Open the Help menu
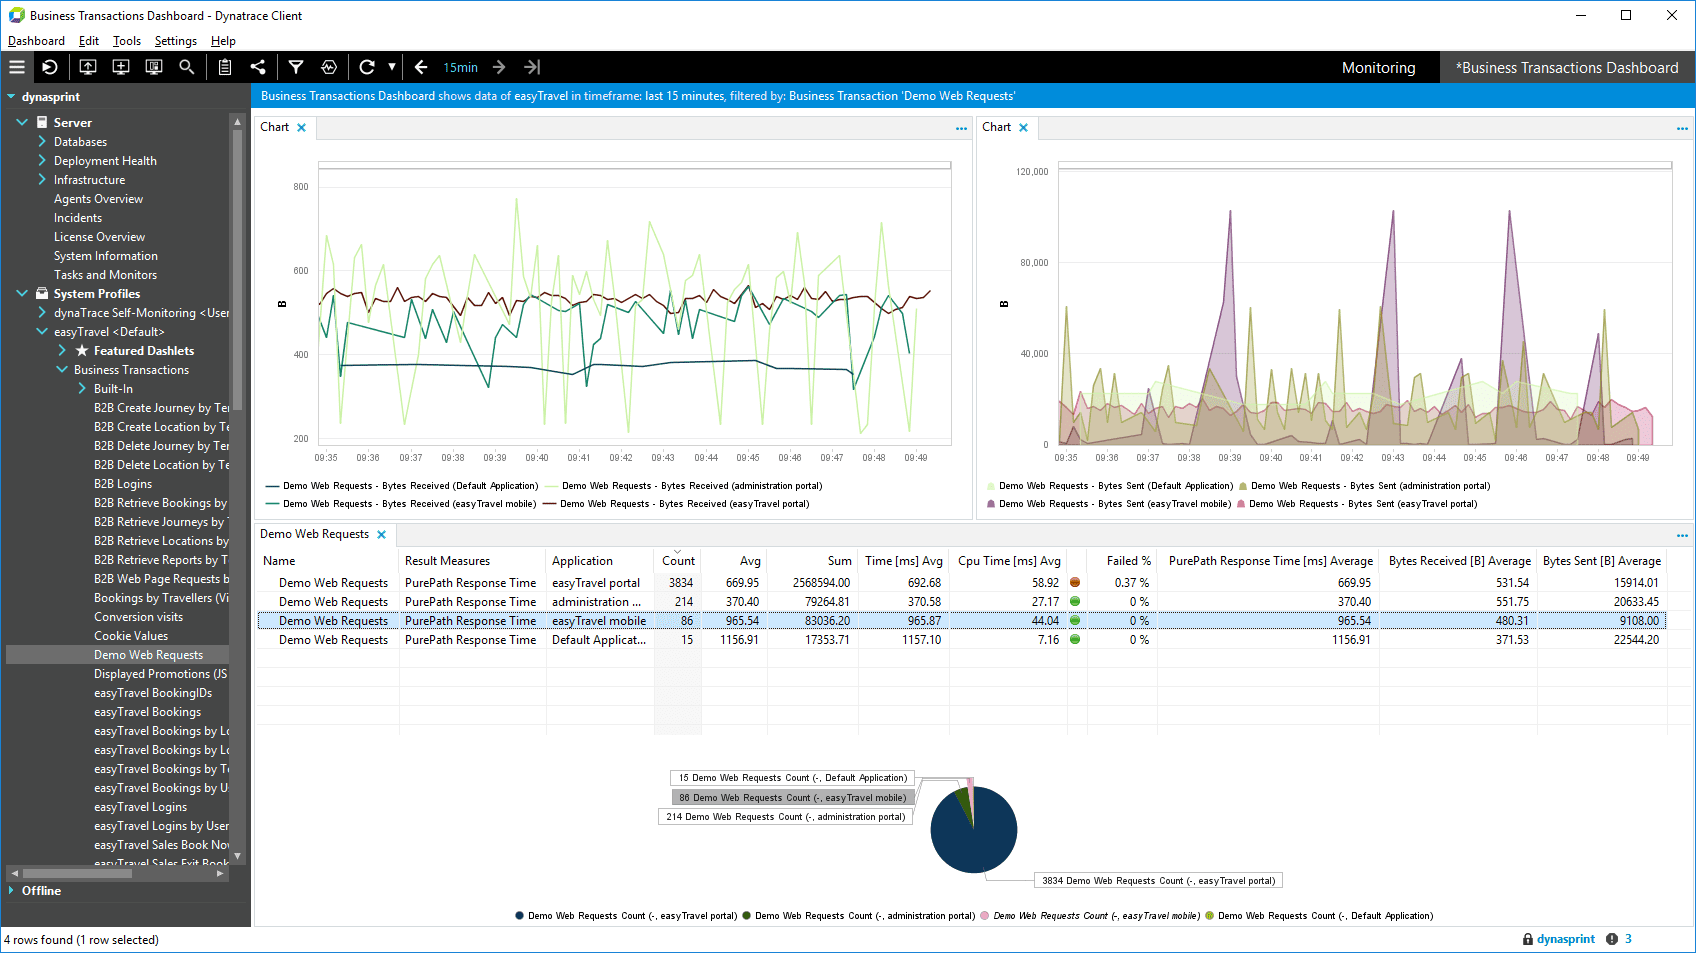This screenshot has width=1696, height=953. point(223,41)
